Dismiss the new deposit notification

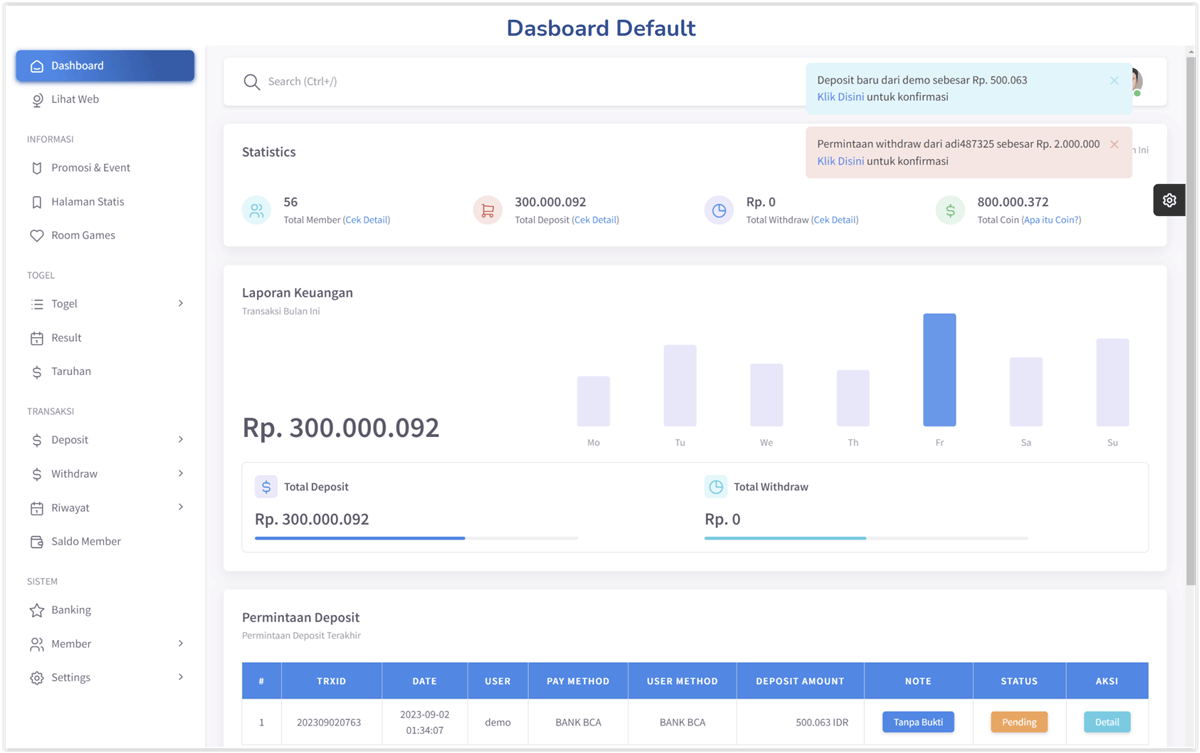[x=1114, y=81]
